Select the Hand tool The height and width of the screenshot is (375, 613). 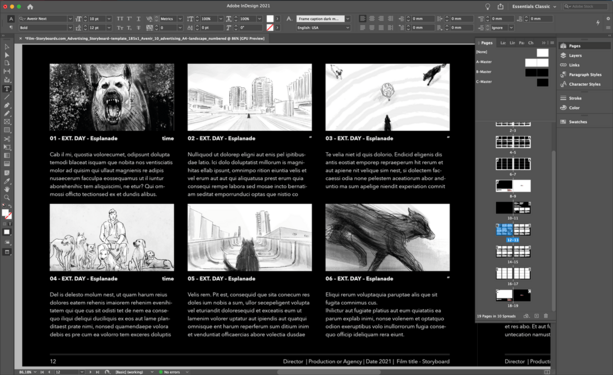[7, 189]
